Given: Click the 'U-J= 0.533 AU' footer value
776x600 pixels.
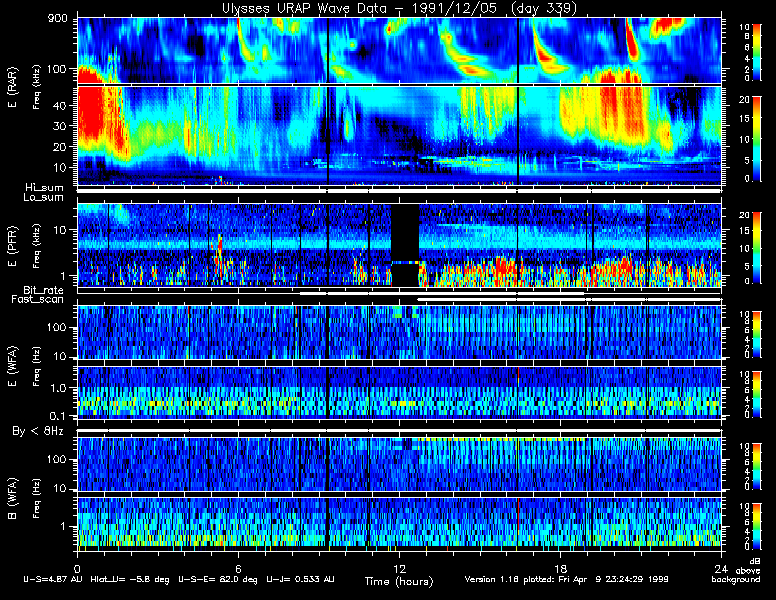Looking at the screenshot, I should click(300, 579).
